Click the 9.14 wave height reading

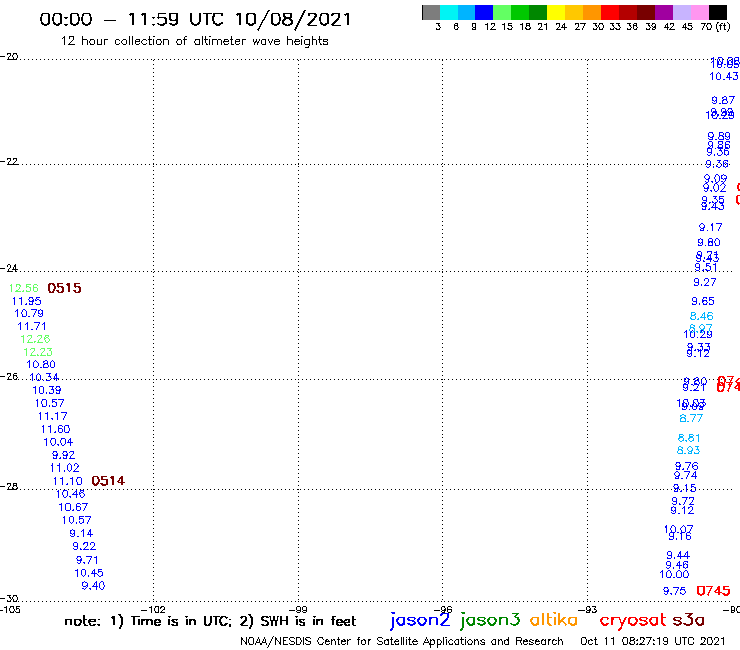pos(81,533)
